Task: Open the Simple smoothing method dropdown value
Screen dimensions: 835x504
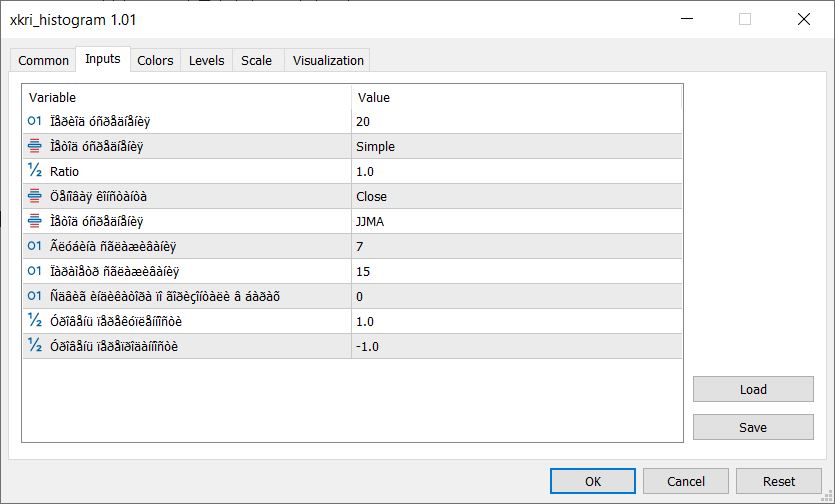Action: pos(515,146)
